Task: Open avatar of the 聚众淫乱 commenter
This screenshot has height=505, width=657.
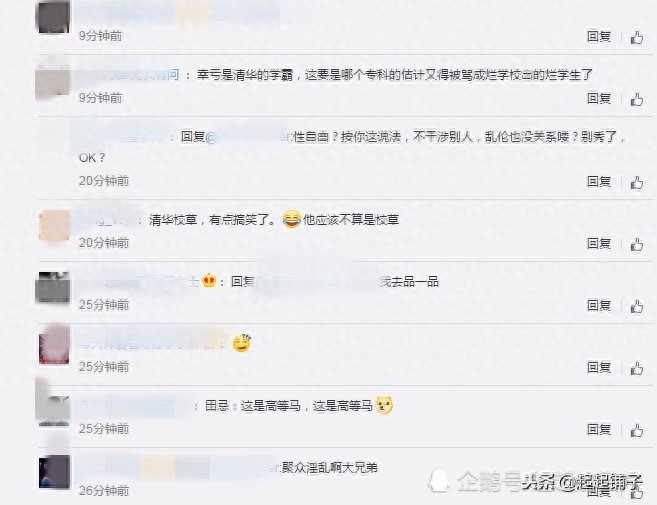Action: coord(54,472)
